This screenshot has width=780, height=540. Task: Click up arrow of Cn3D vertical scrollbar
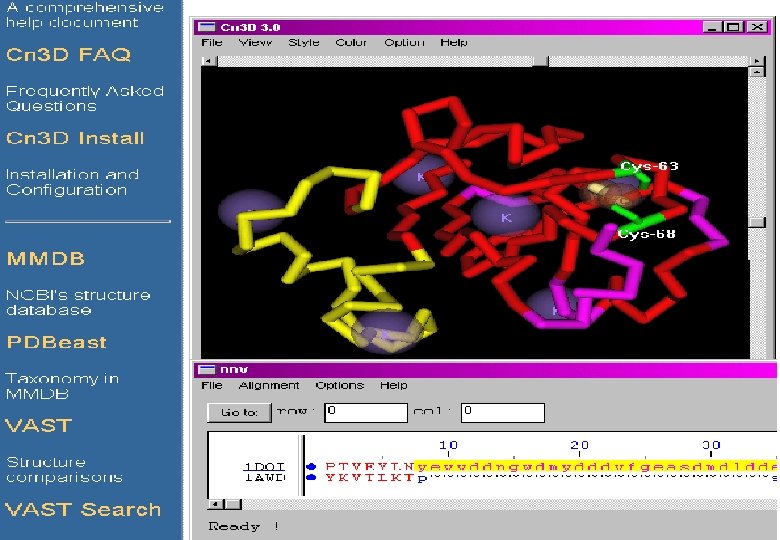(x=757, y=72)
